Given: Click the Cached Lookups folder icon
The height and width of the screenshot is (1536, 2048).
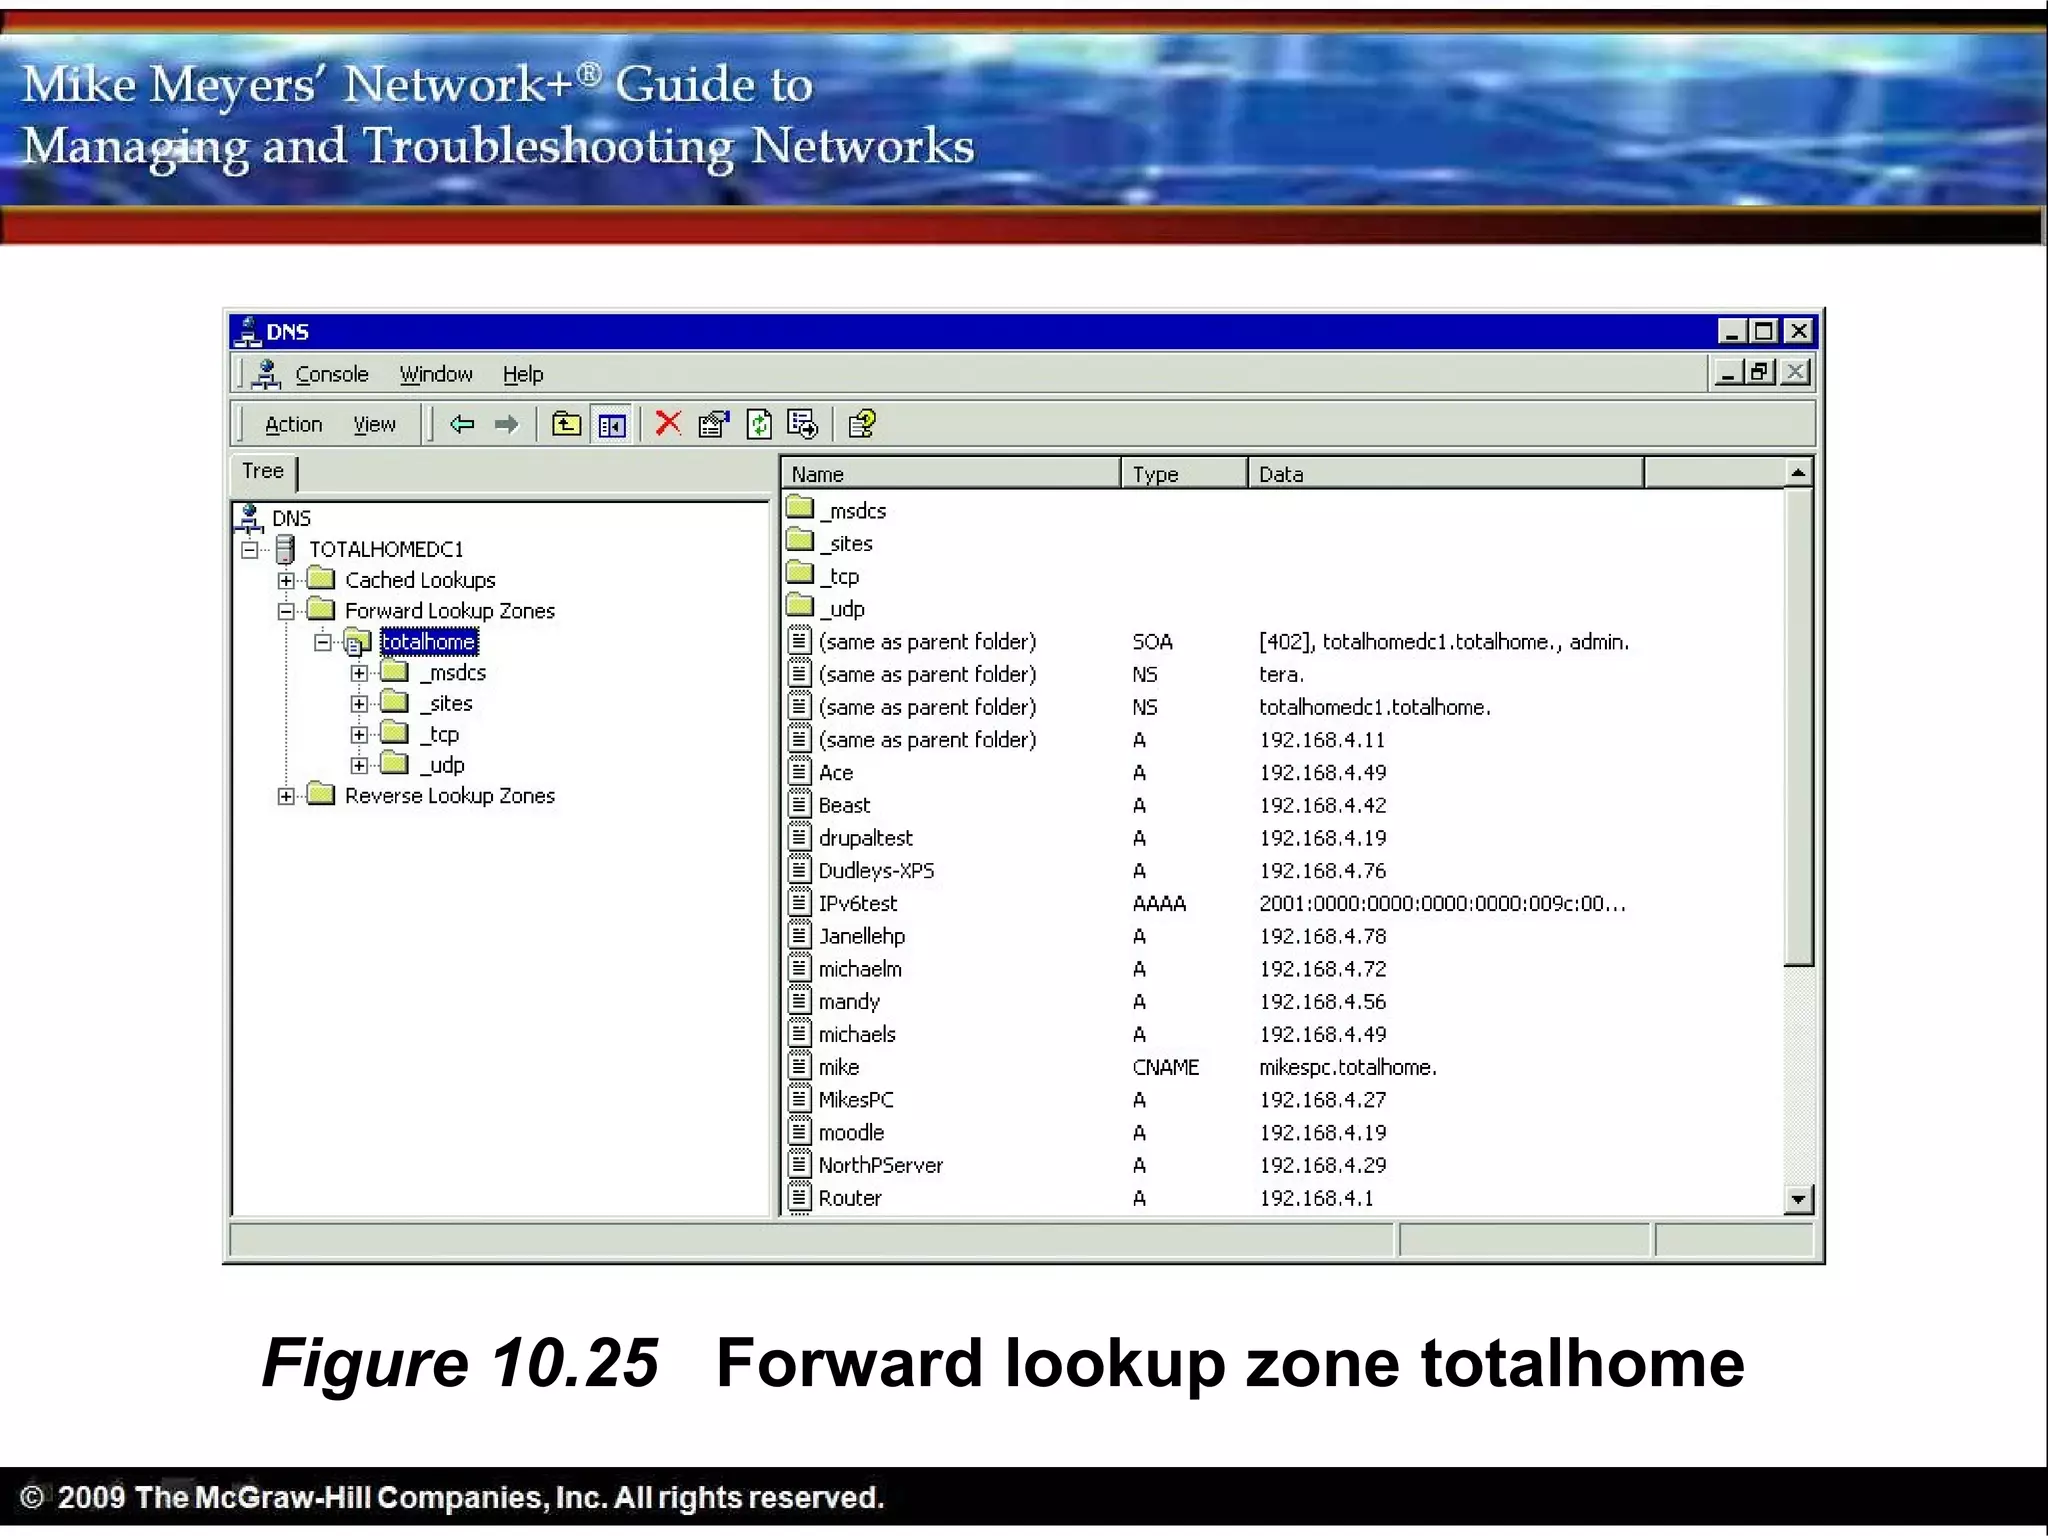Looking at the screenshot, I should click(x=321, y=579).
